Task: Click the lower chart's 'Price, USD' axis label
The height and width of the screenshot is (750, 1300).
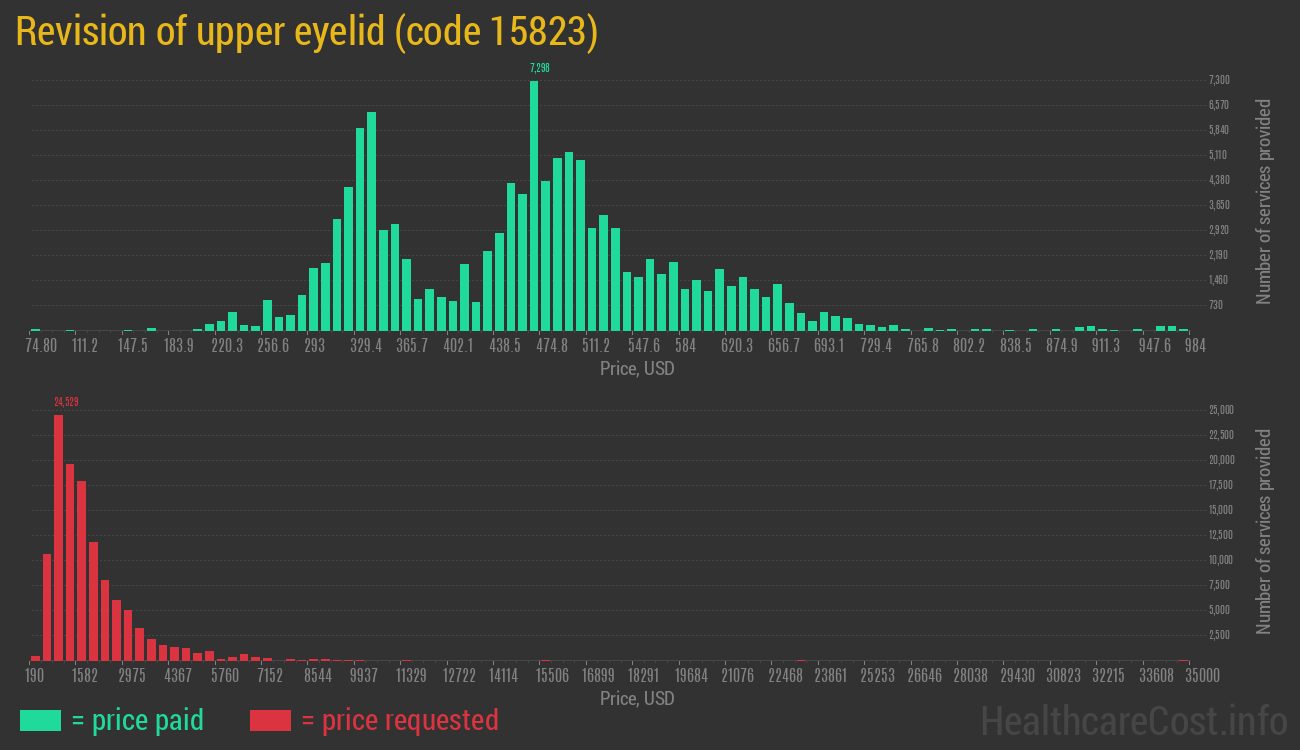Action: coord(636,698)
